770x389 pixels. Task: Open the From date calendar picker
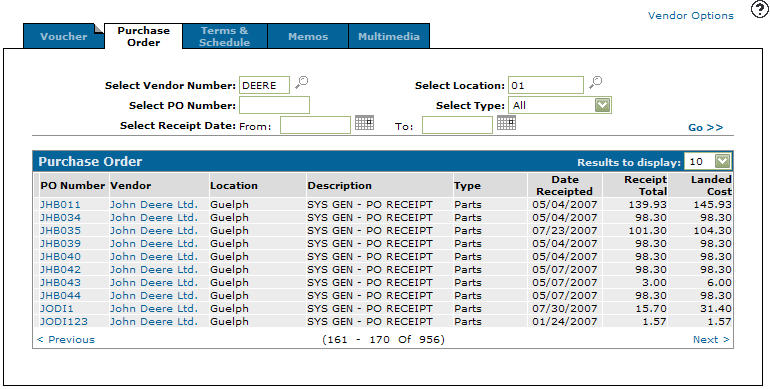click(364, 122)
